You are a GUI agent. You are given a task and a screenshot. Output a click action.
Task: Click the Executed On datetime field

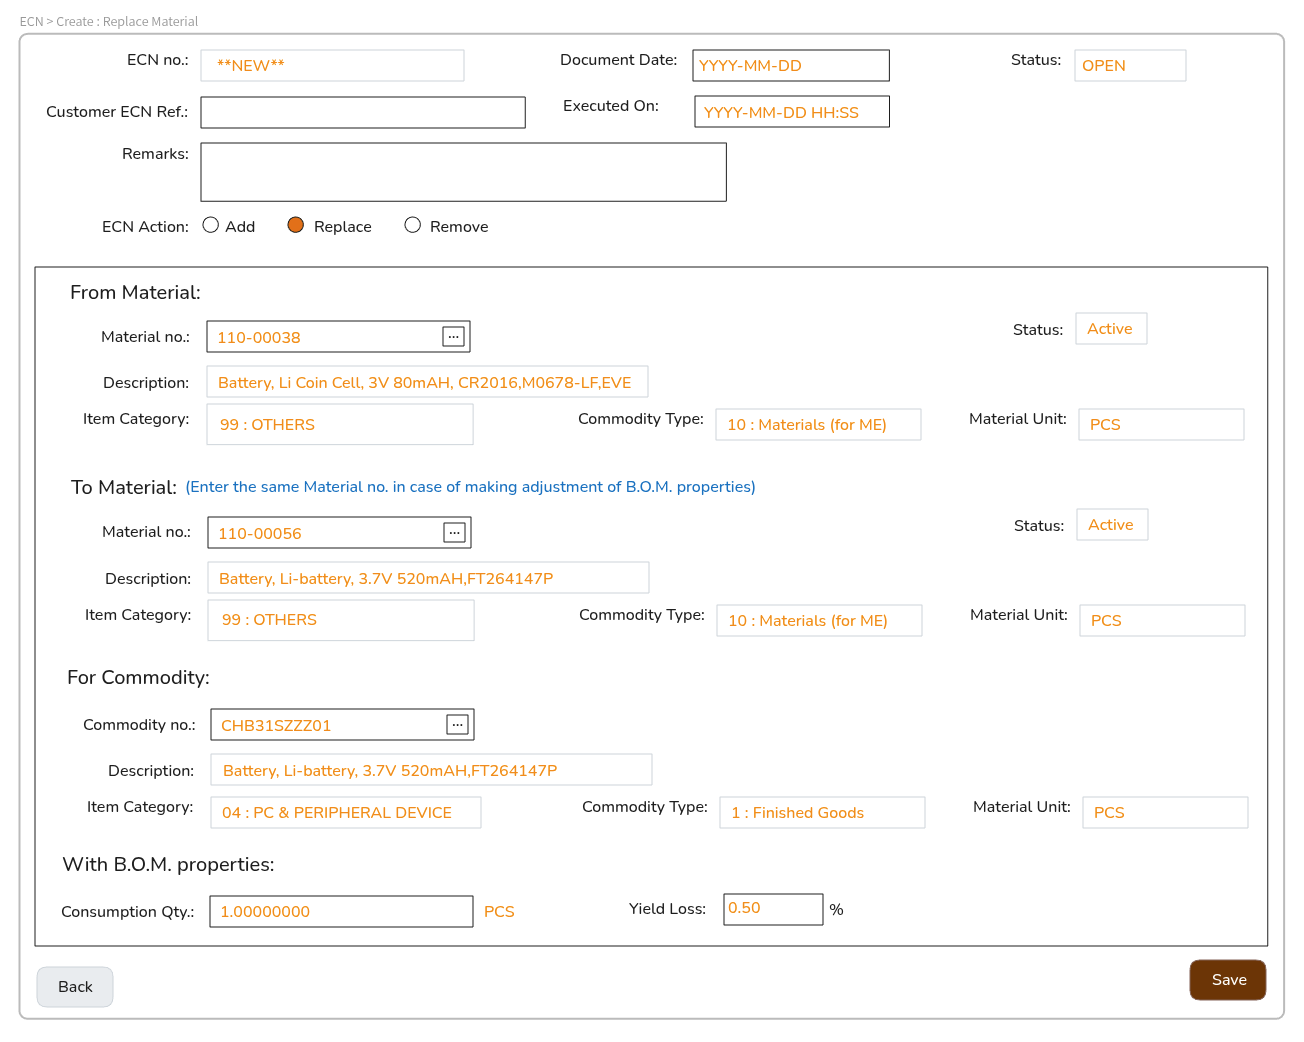coord(792,112)
